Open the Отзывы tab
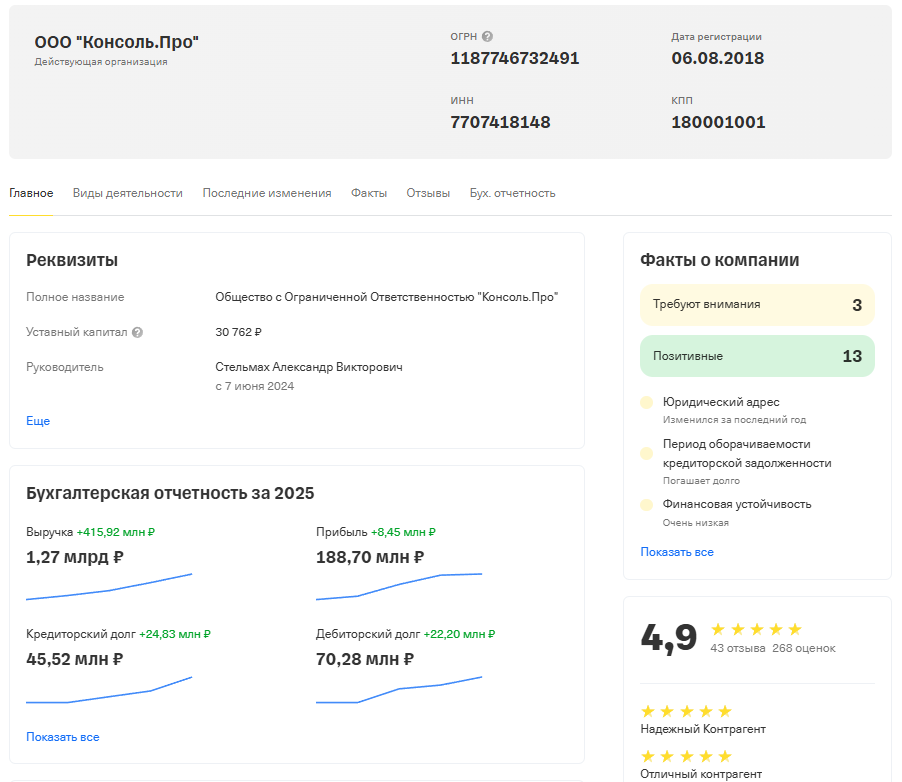Screen dimensions: 902x782 pos(428,193)
